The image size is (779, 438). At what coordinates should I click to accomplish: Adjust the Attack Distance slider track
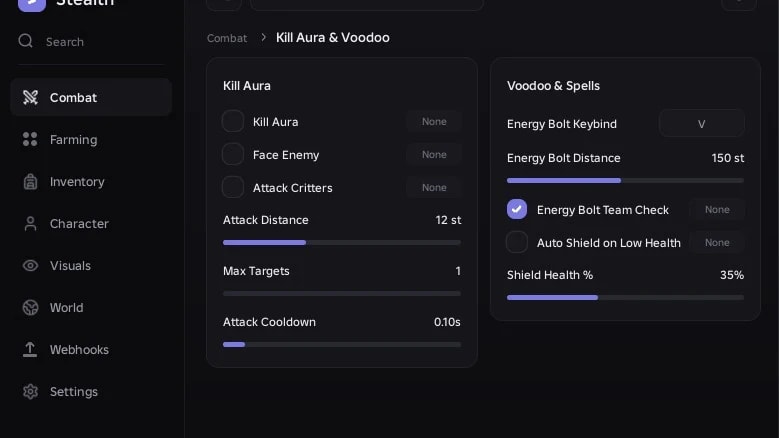(x=342, y=243)
